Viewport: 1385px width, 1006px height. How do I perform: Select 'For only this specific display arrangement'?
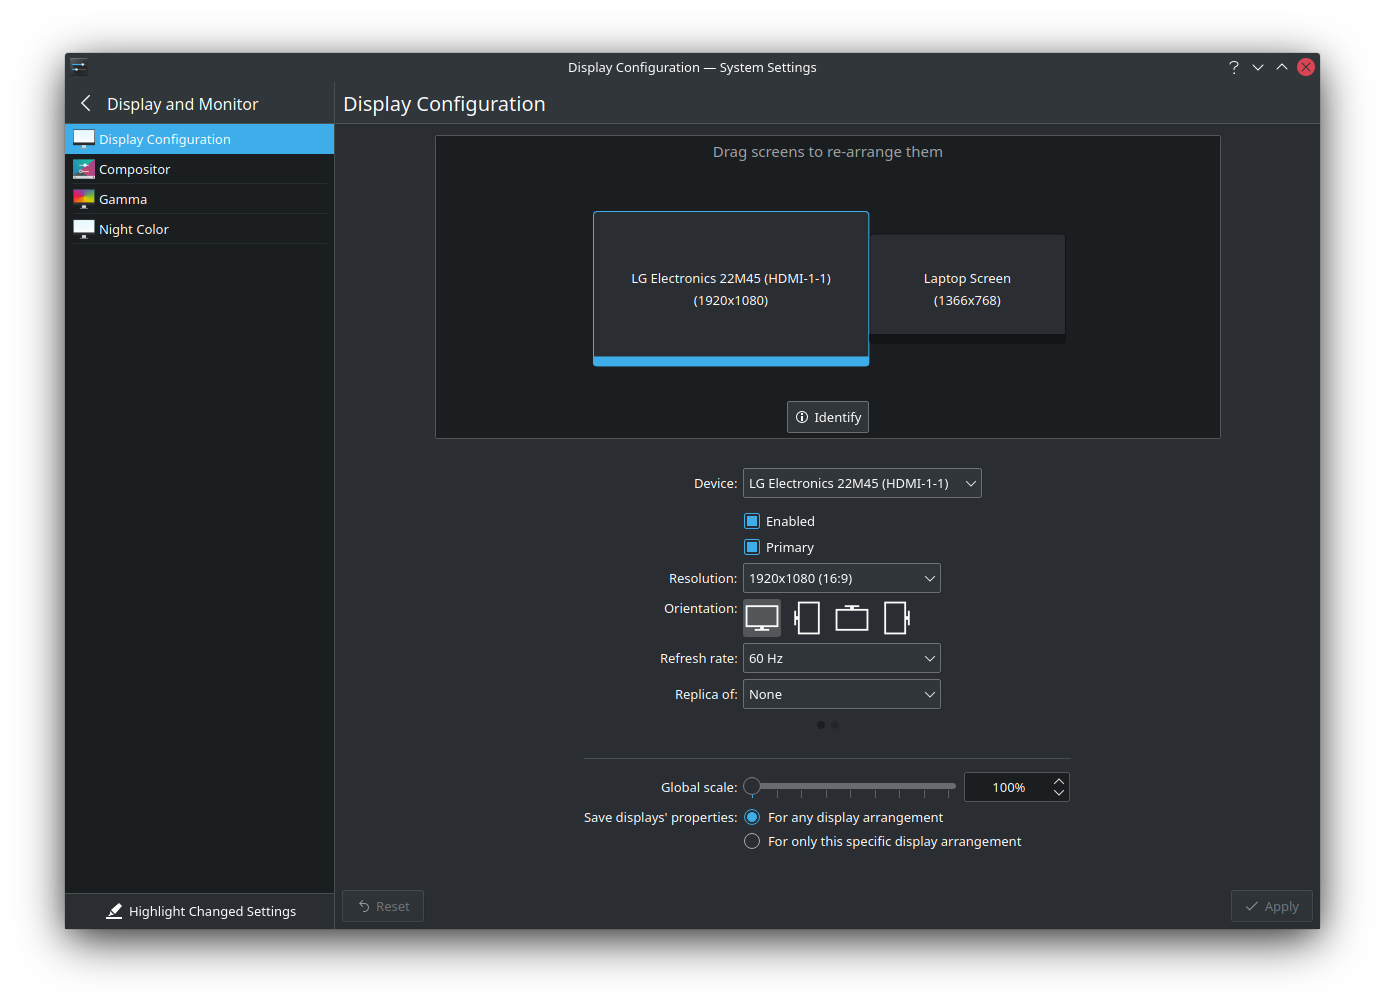coord(752,841)
